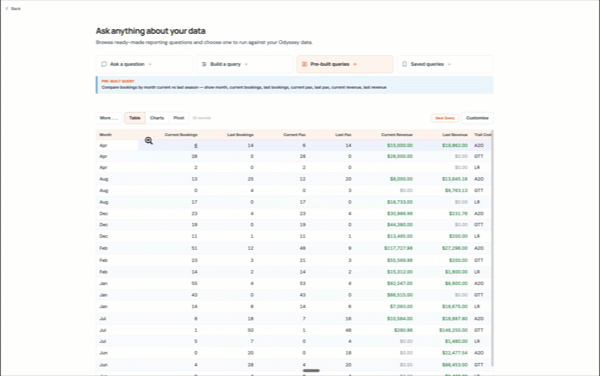Click the pre-built query description banner

point(295,85)
